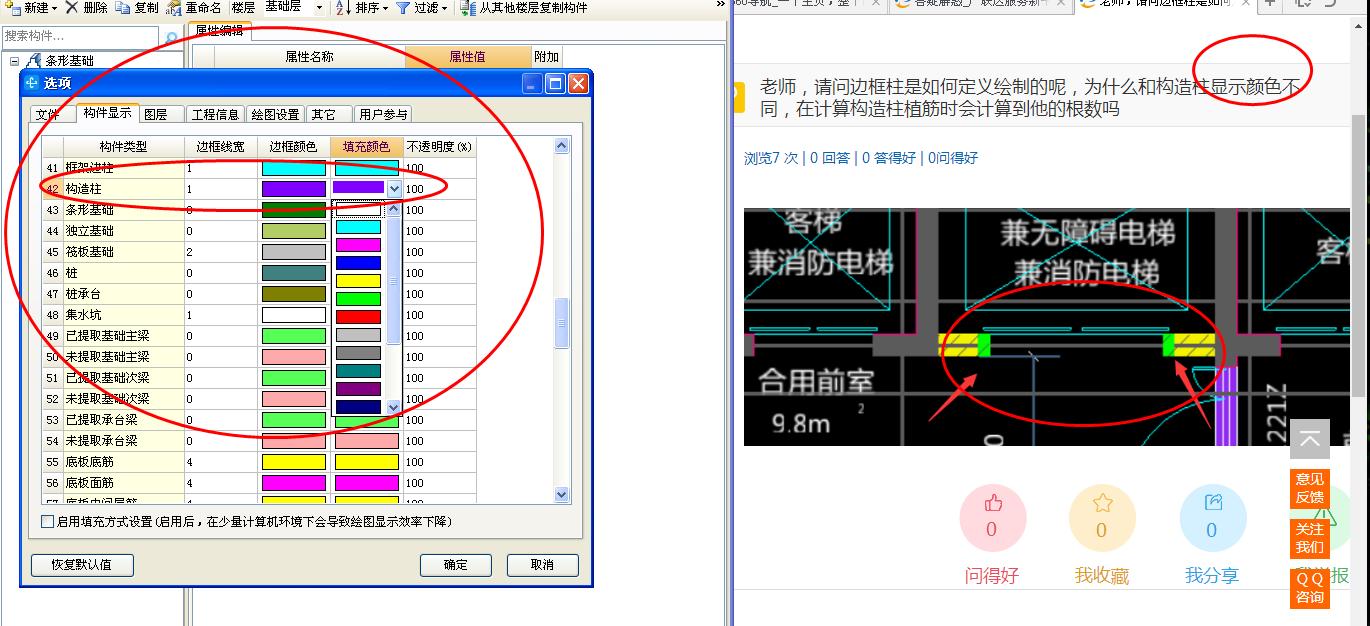This screenshot has height=626, width=1370.
Task: Click the 搜索构件 search input field
Action: pos(81,36)
